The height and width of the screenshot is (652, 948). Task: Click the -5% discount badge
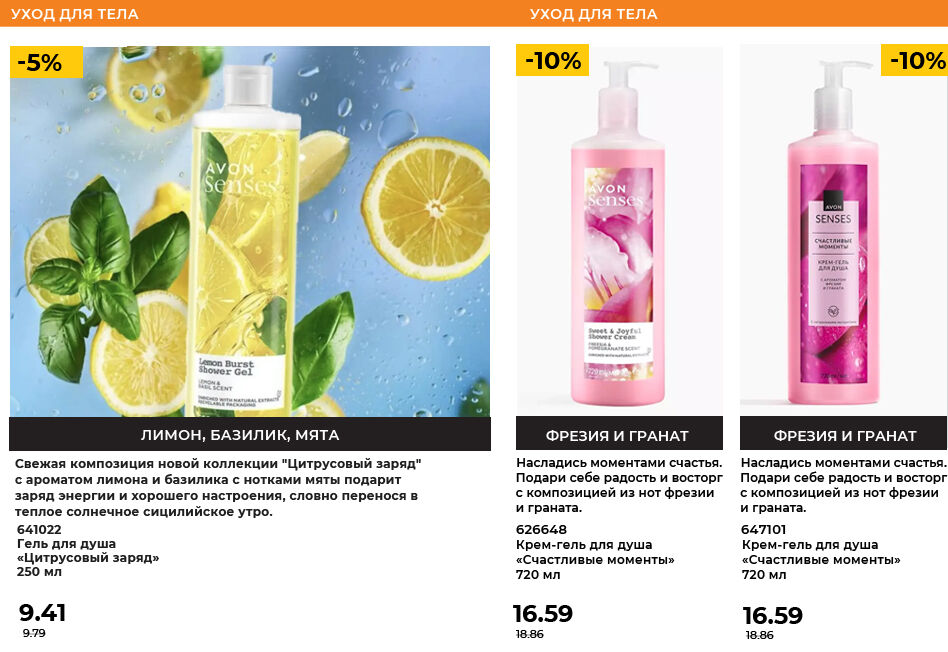46,62
